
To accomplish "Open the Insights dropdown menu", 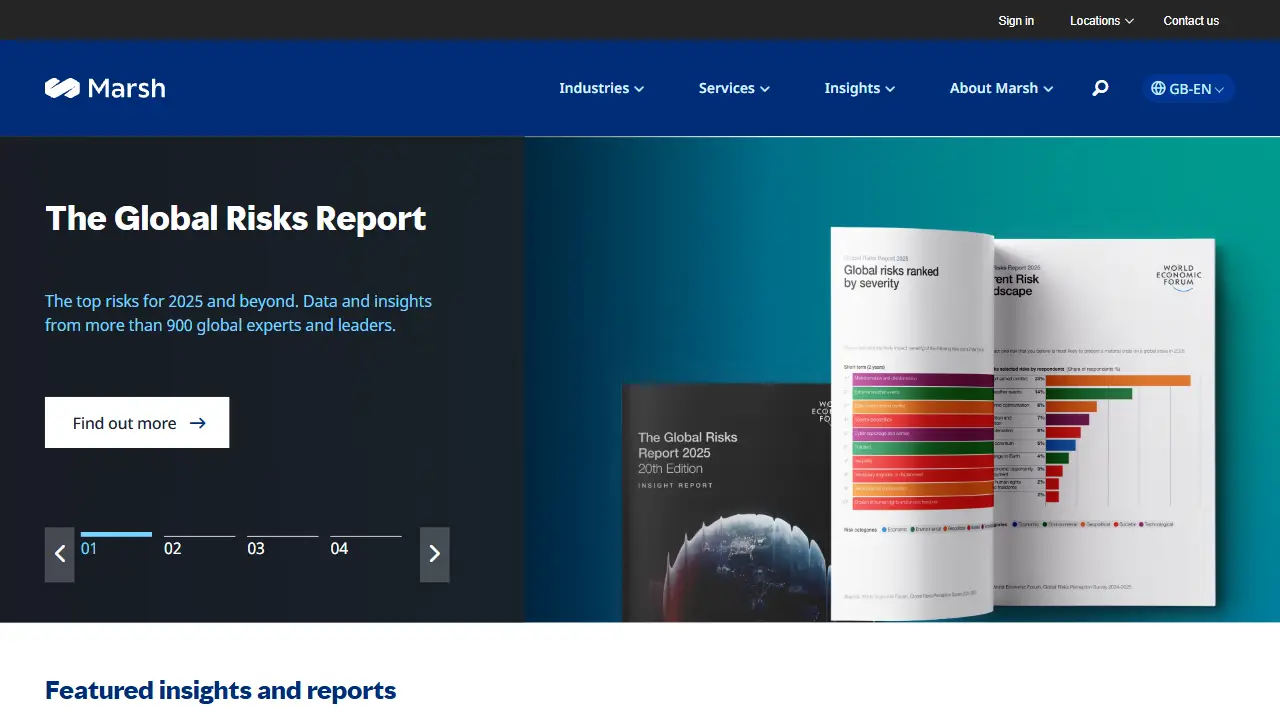I will (x=859, y=88).
